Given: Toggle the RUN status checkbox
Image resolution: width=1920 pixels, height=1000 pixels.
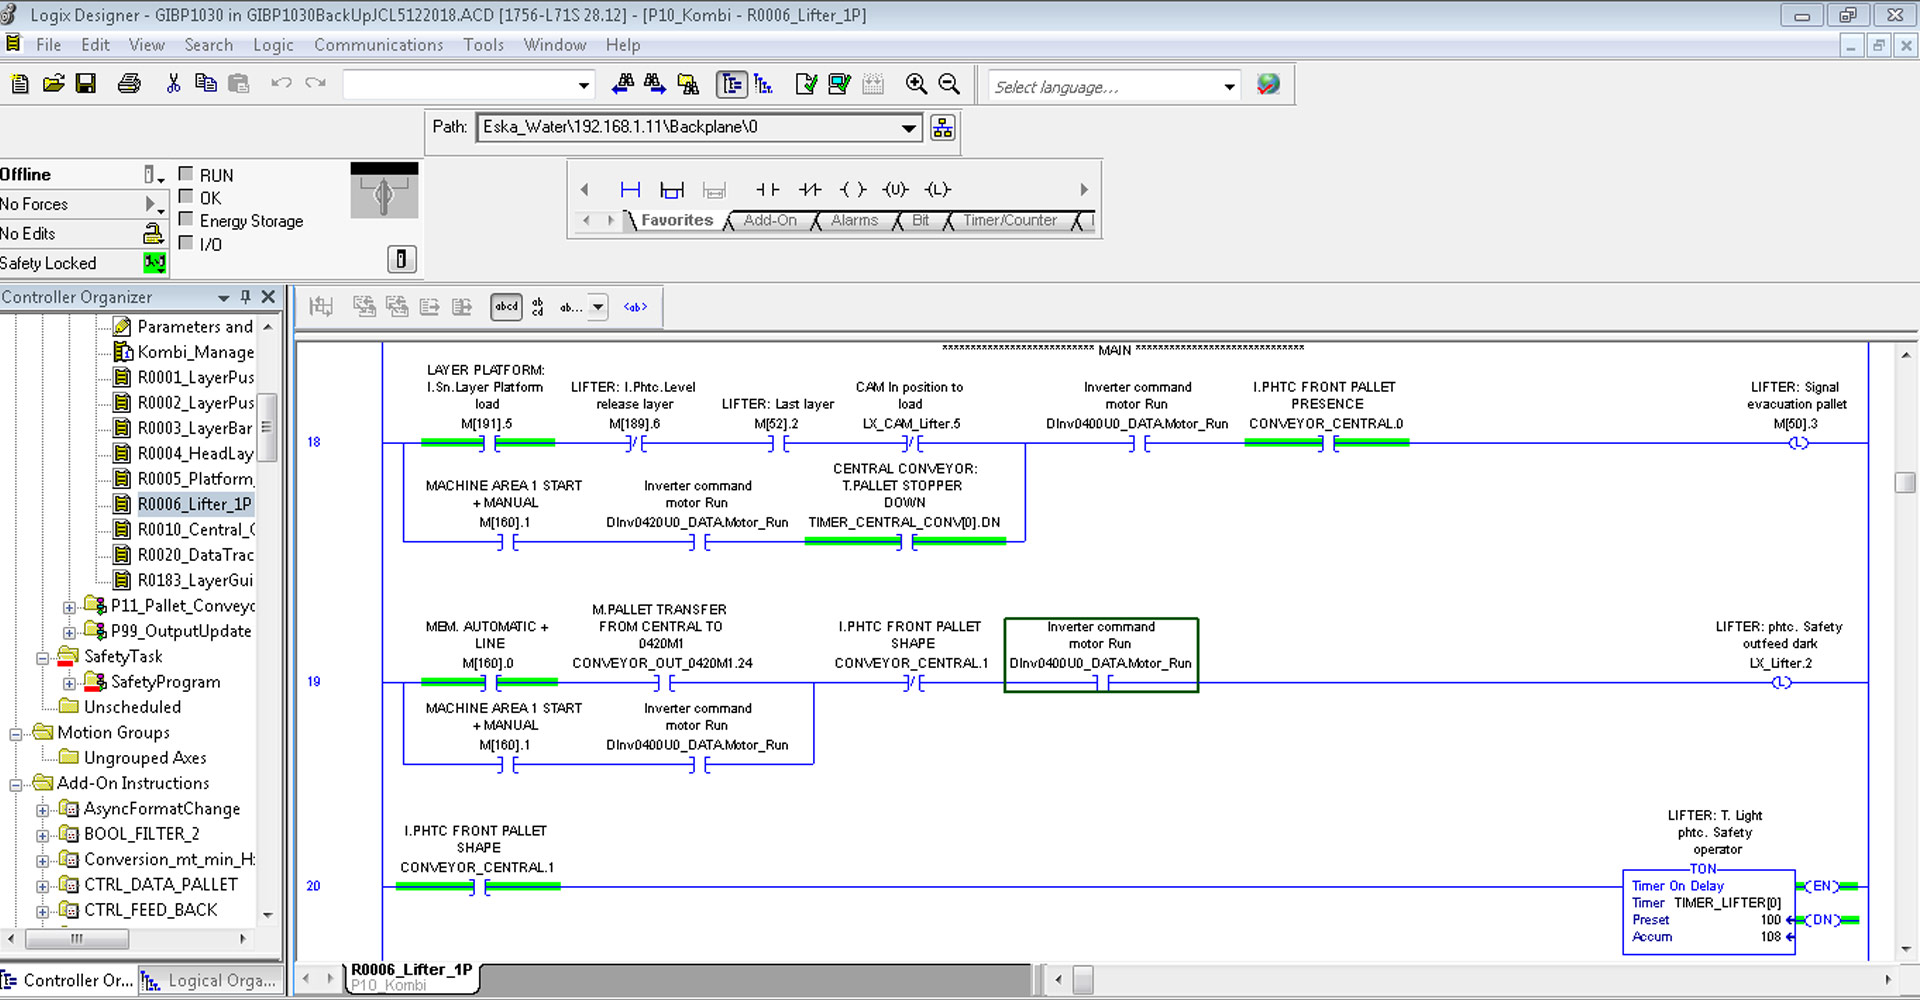Looking at the screenshot, I should (x=186, y=174).
